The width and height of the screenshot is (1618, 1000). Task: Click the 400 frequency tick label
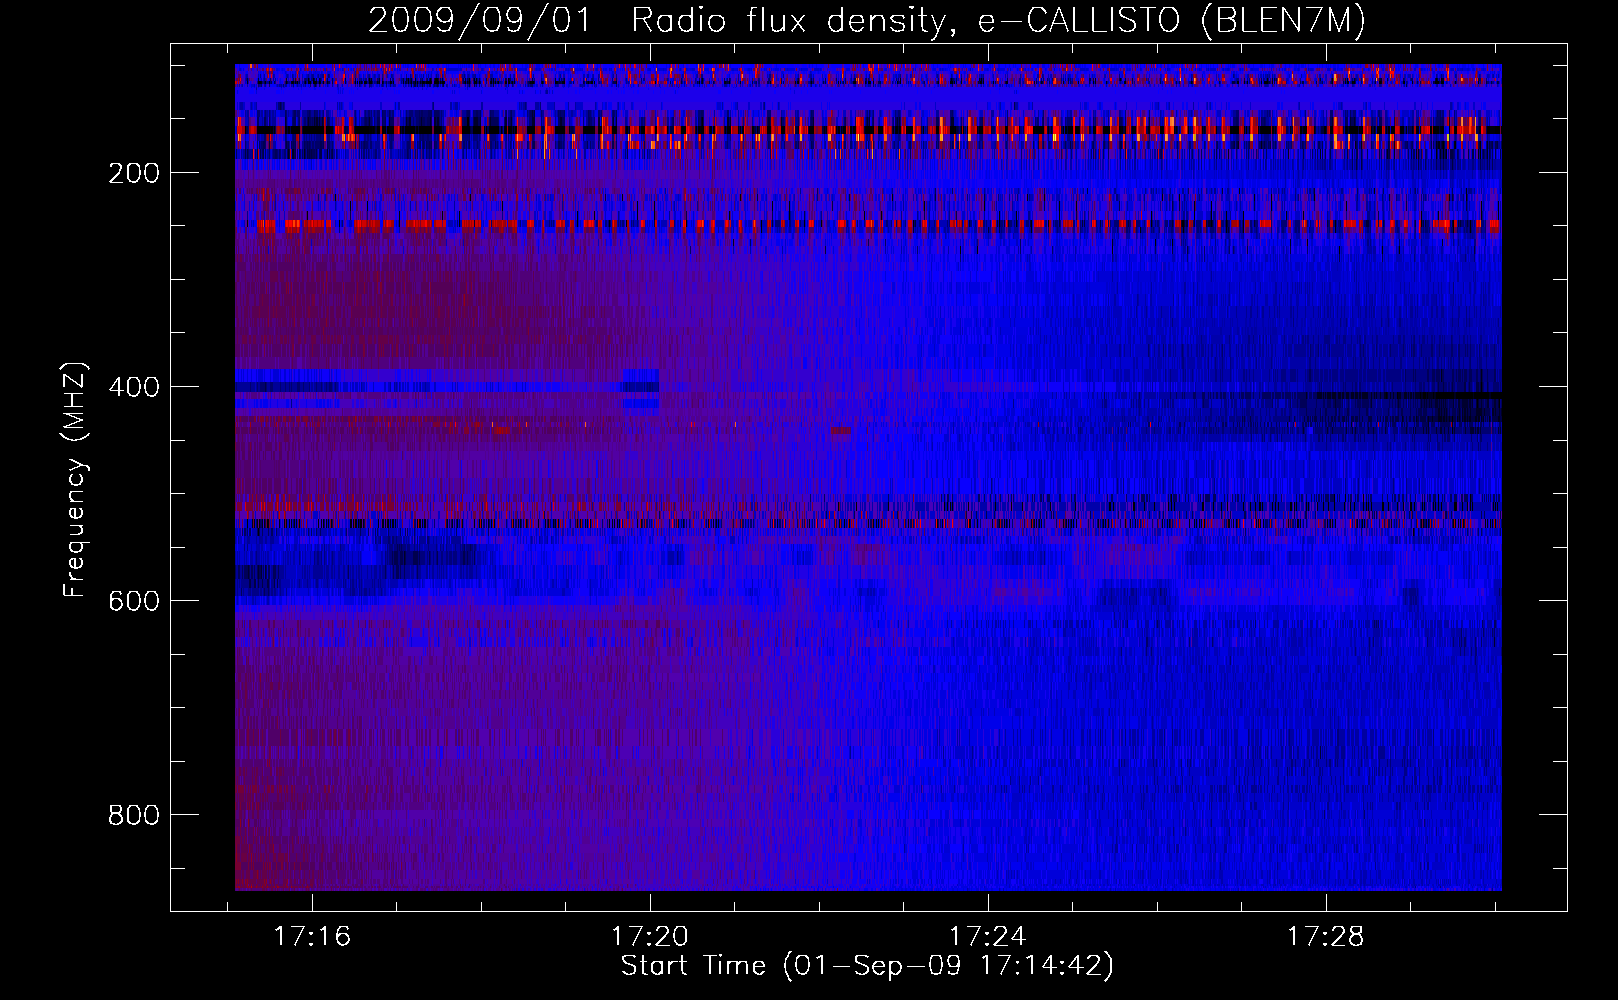click(x=134, y=387)
